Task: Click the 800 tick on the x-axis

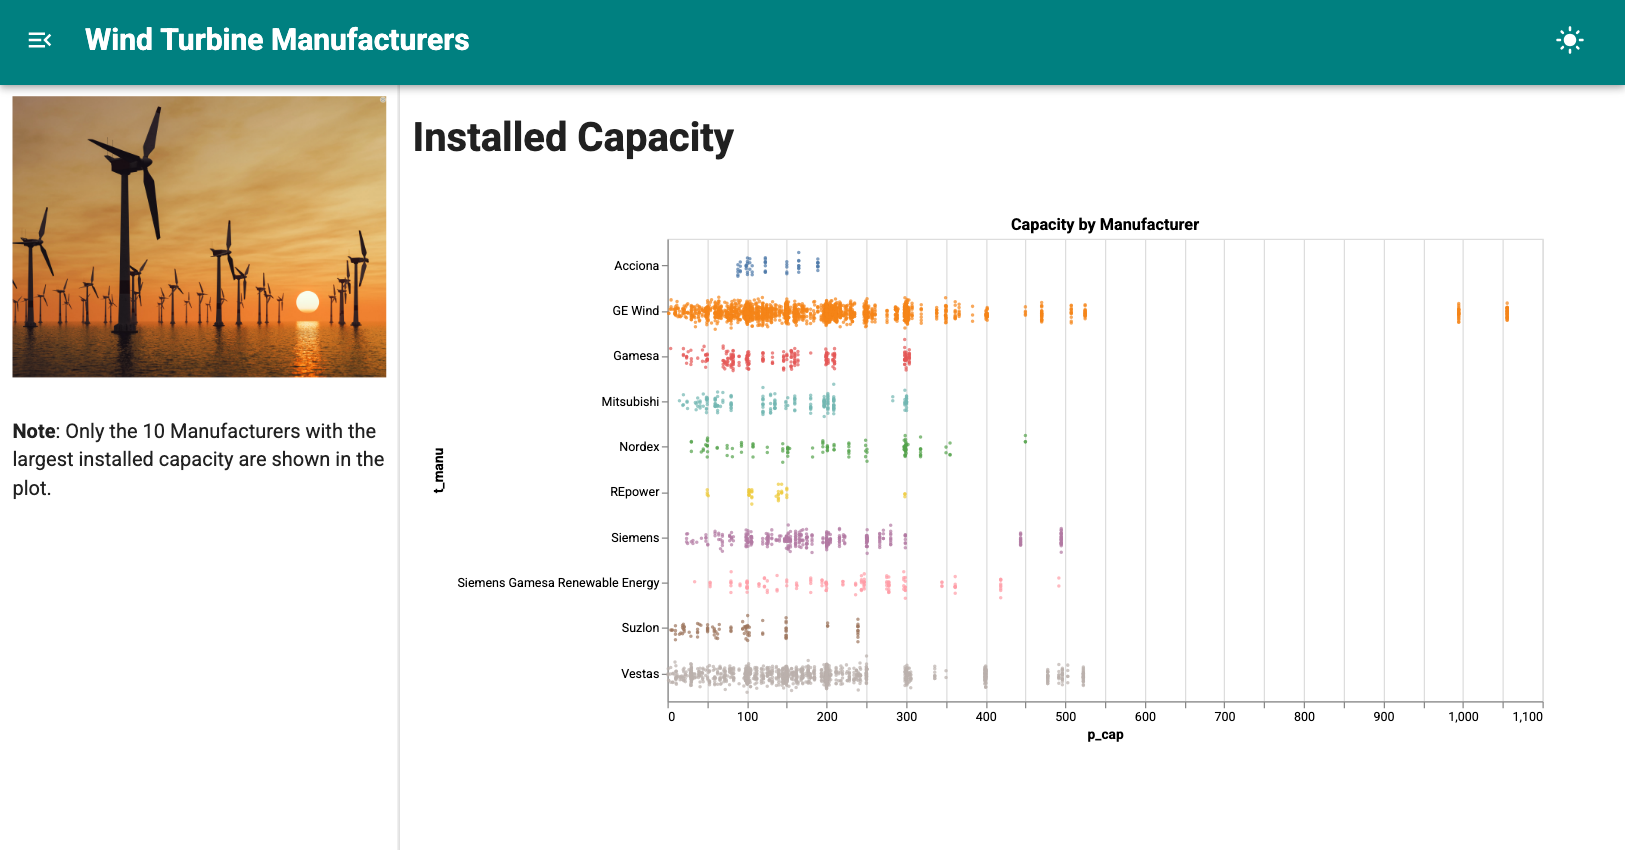Action: [x=1304, y=717]
